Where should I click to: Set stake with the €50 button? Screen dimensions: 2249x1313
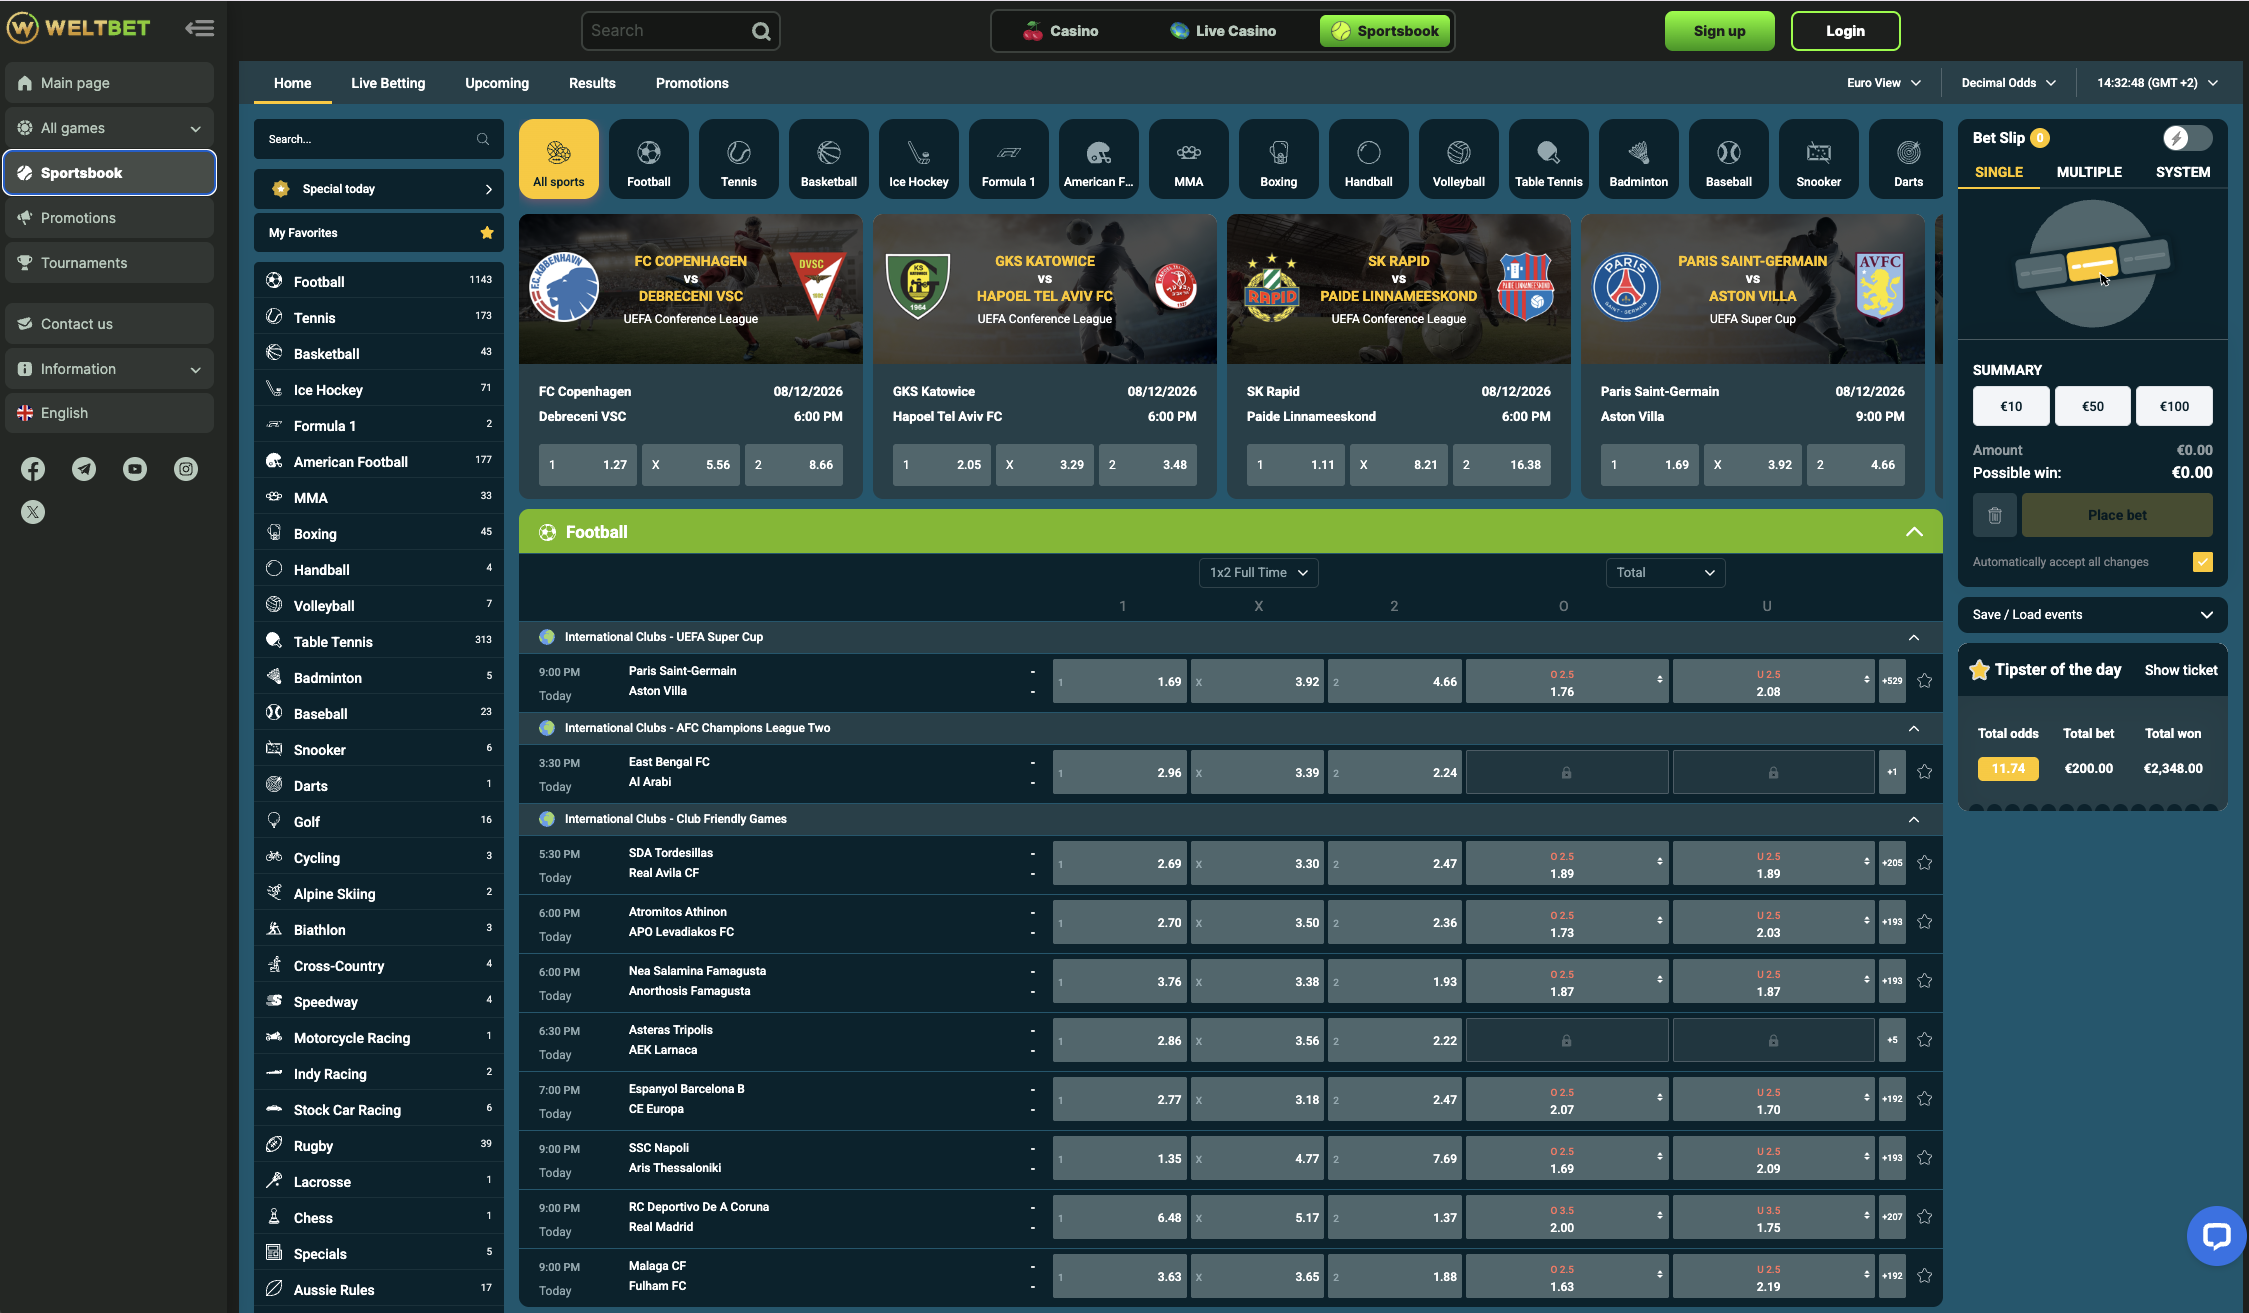(x=2092, y=406)
